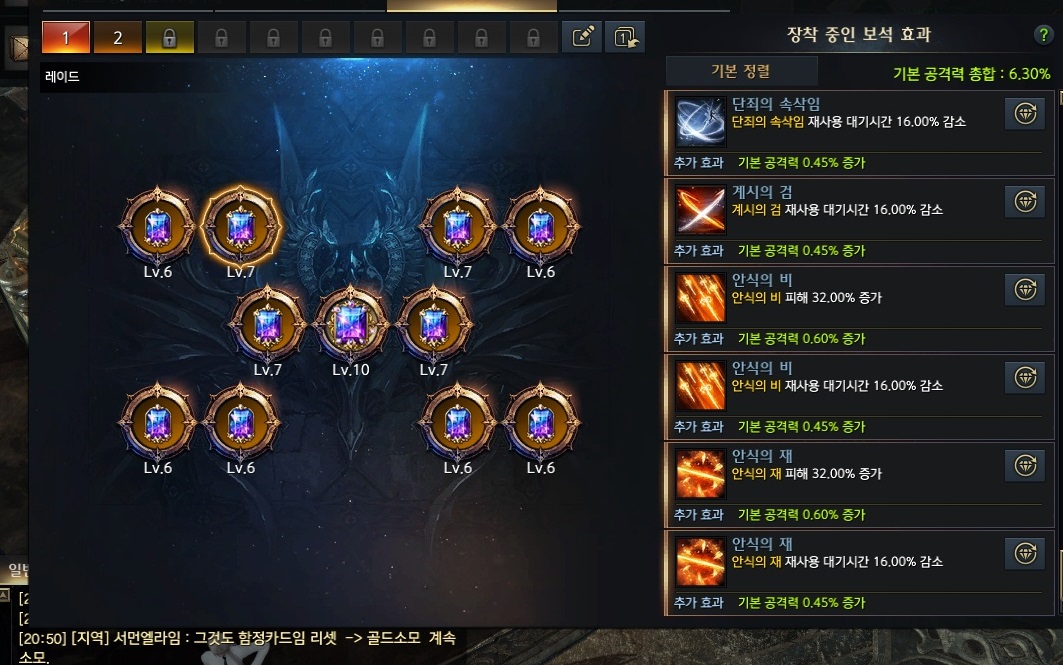This screenshot has height=665, width=1063.
Task: Select the top-left Lv.6 gem
Action: (158, 226)
